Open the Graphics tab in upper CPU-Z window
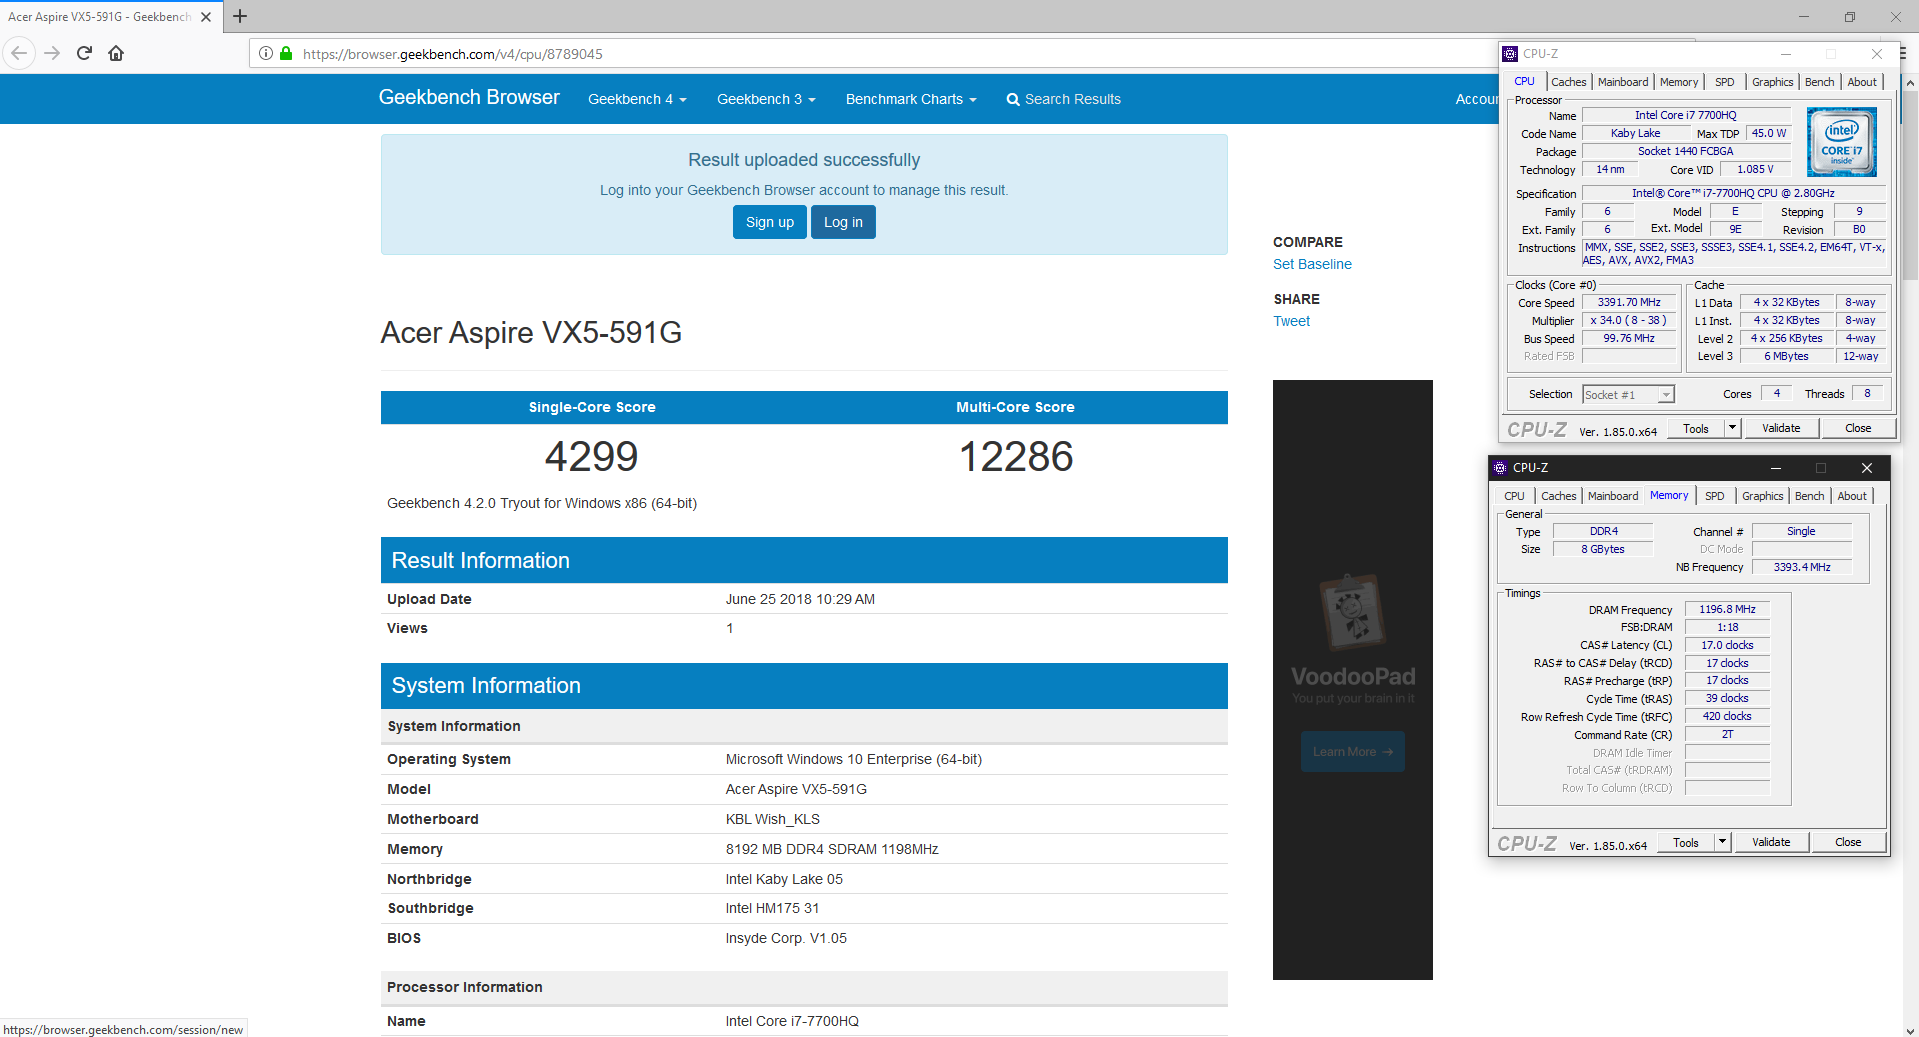Viewport: 1919px width, 1037px height. [1772, 82]
